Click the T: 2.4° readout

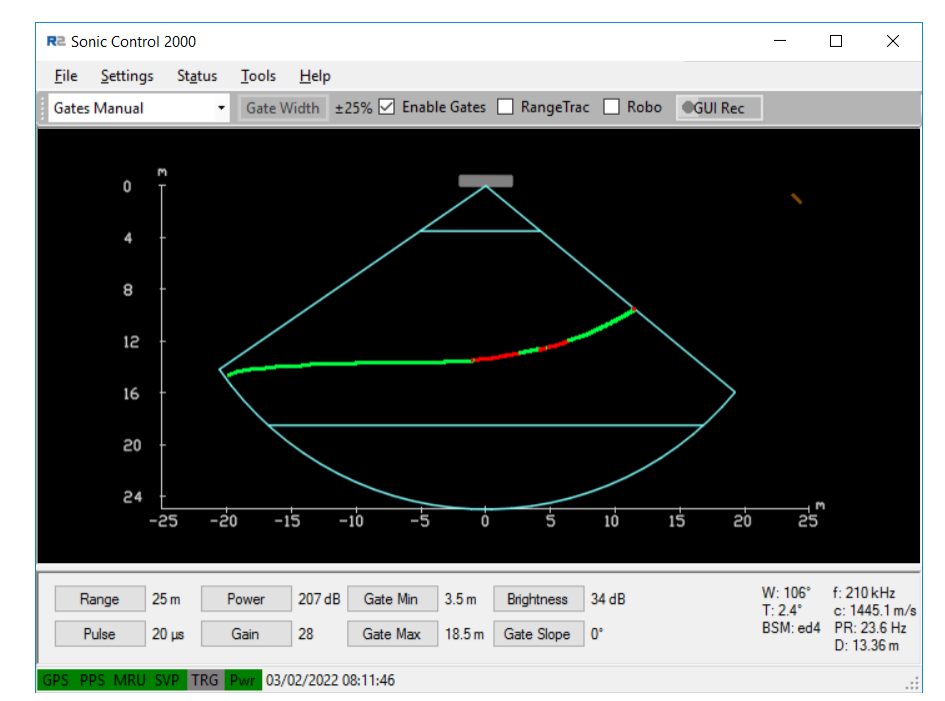(x=782, y=611)
